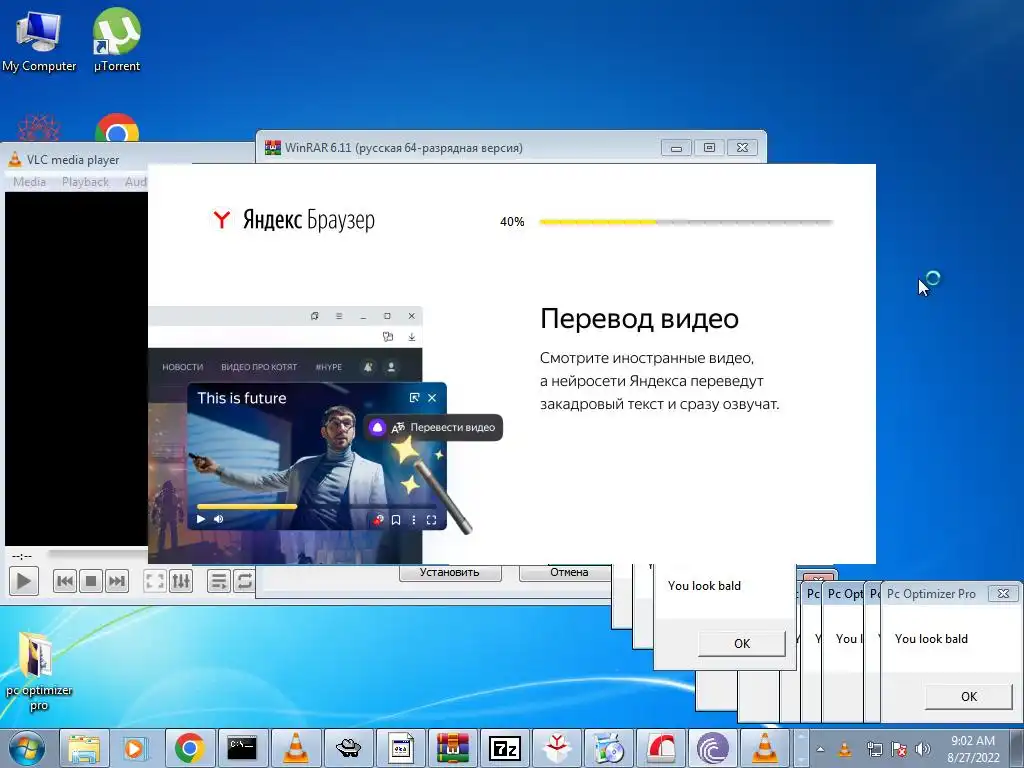Toggle VLC fullscreen mode icon
This screenshot has height=768, width=1024.
point(155,581)
